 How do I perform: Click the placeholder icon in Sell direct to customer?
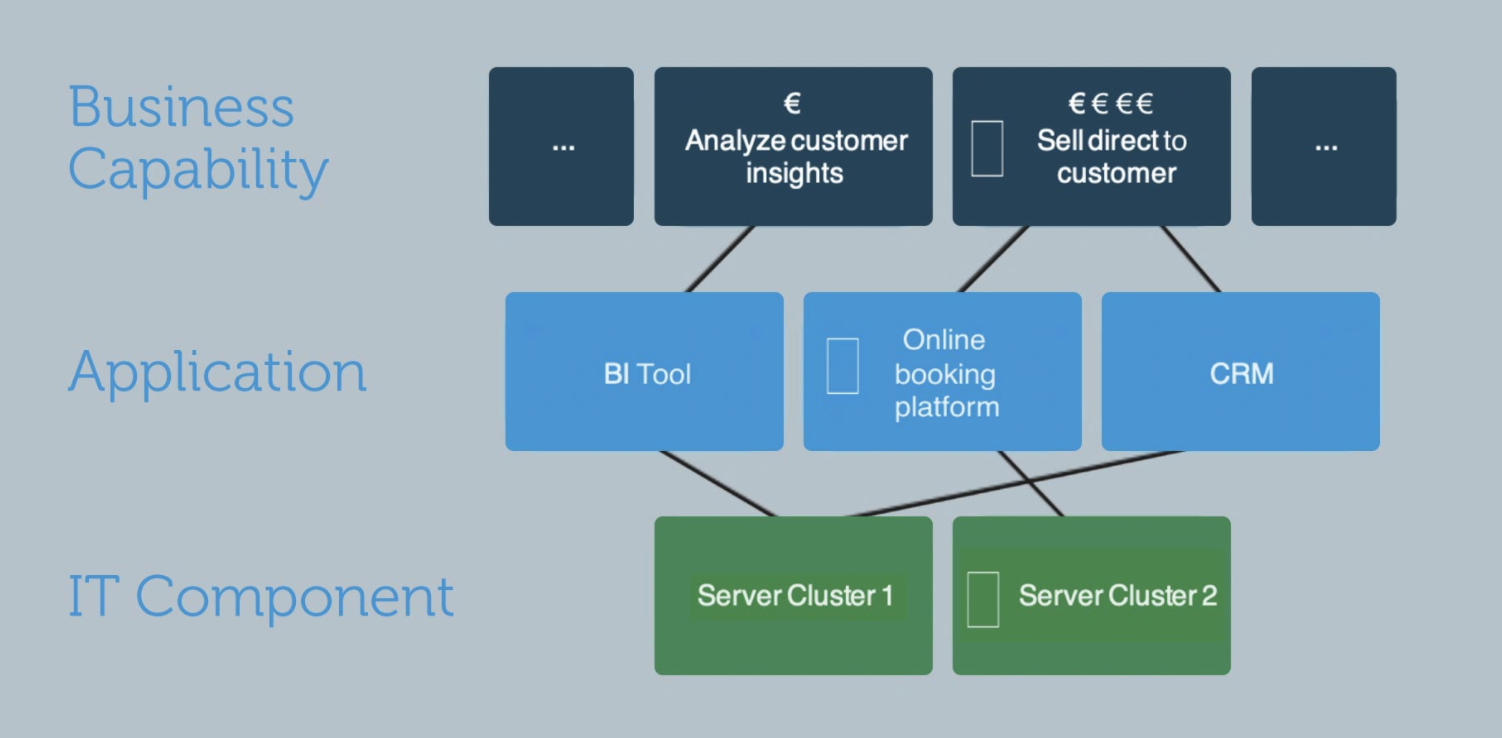pyautogui.click(x=987, y=148)
